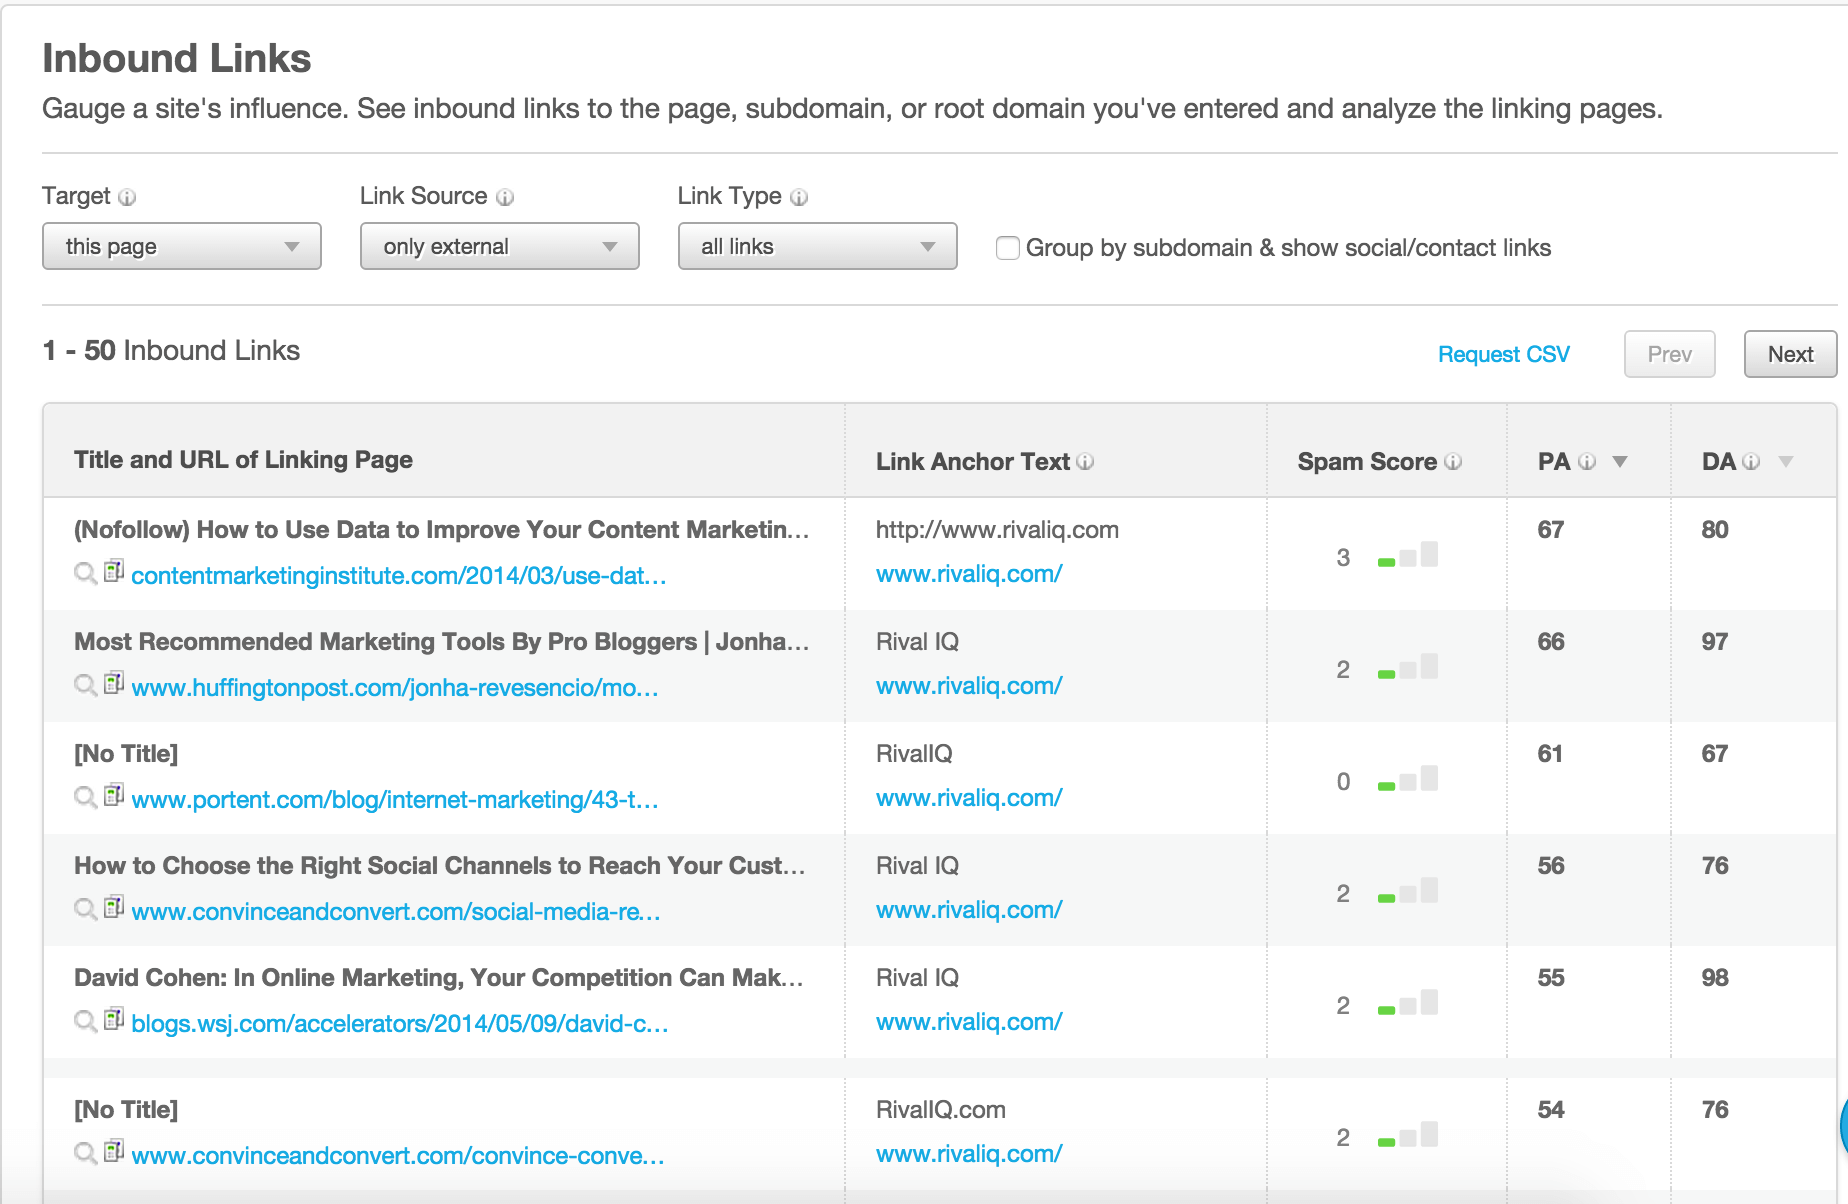Click spam score bar in portent row
1848x1204 pixels.
click(x=1408, y=779)
